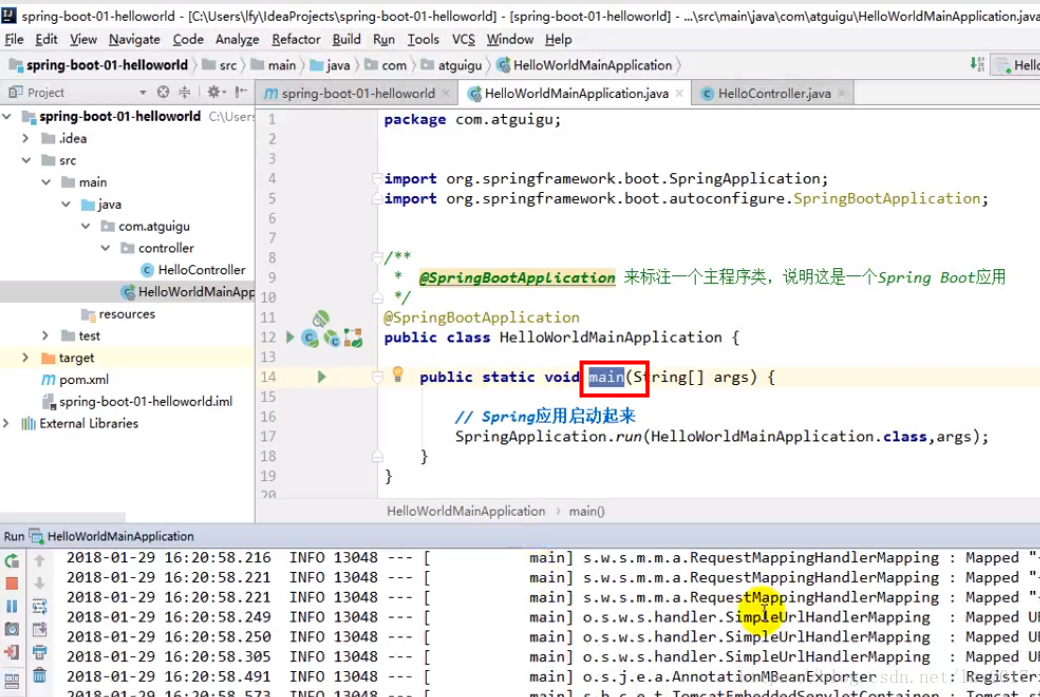Image resolution: width=1040 pixels, height=697 pixels.
Task: Pause console output in Run panel
Action: (12, 606)
